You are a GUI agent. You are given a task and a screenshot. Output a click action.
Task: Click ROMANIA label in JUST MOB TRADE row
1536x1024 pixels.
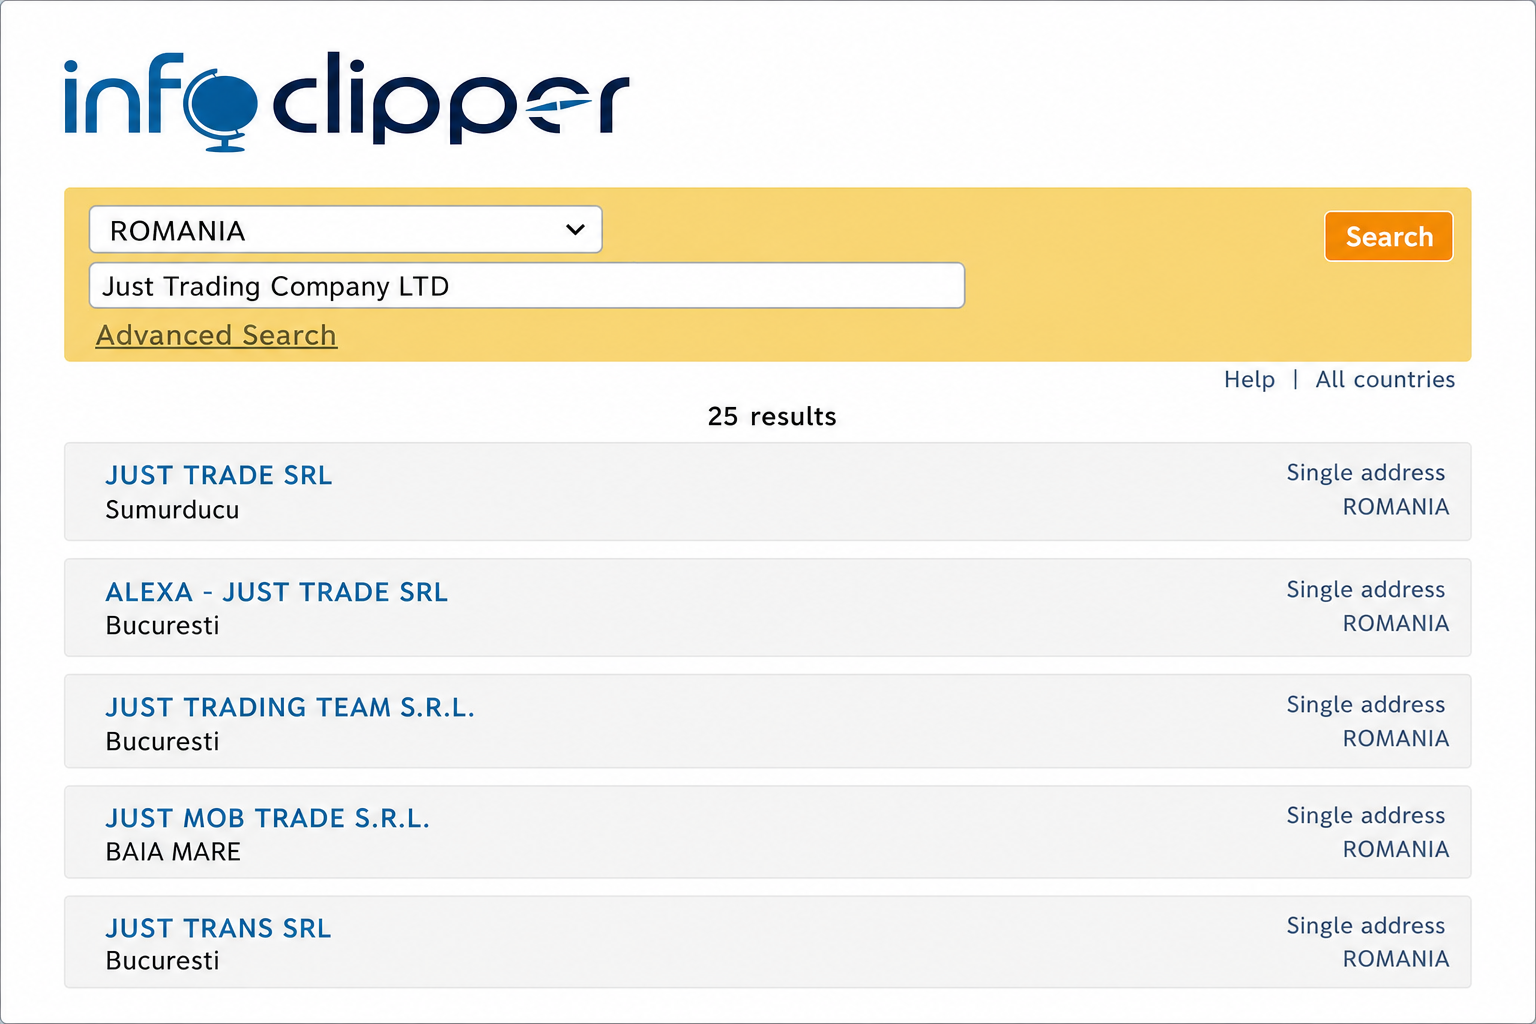[x=1396, y=849]
